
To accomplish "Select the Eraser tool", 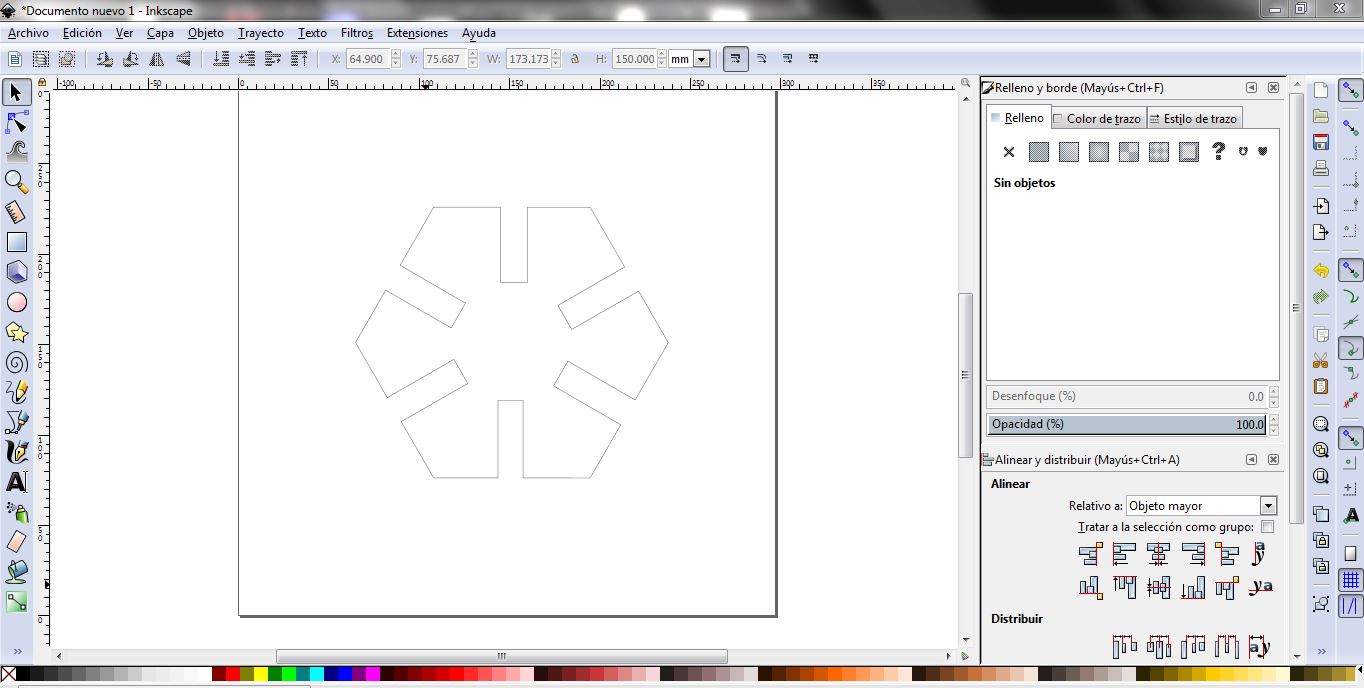I will tap(16, 542).
